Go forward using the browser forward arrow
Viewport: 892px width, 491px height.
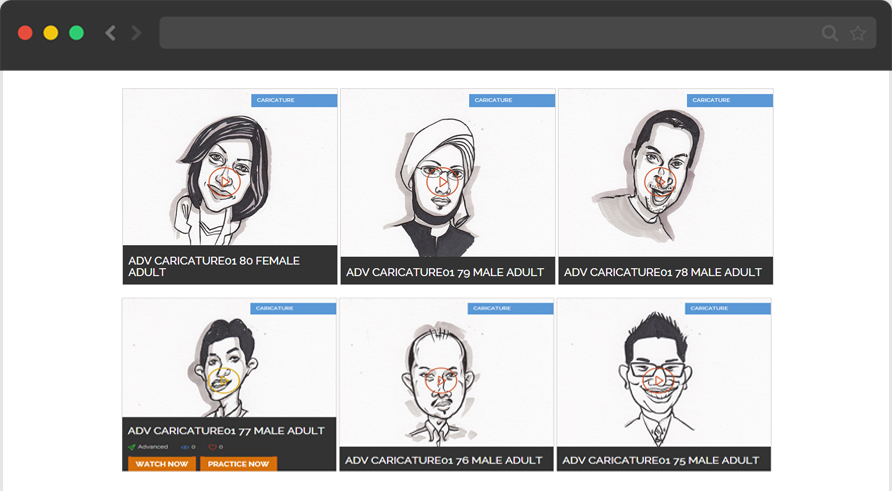(x=137, y=33)
